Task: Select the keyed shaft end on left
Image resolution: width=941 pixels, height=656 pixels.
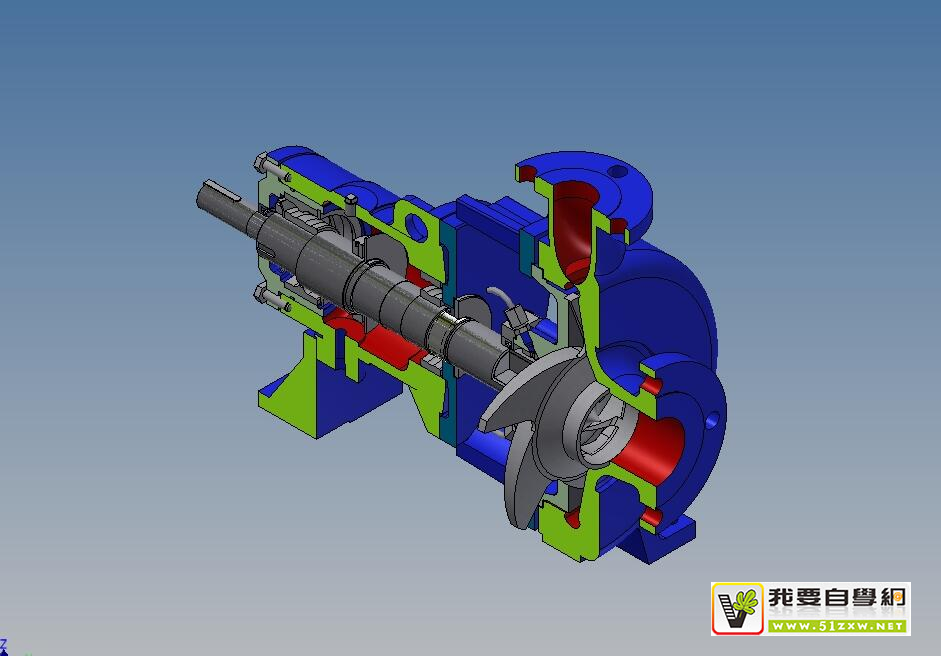Action: [218, 195]
